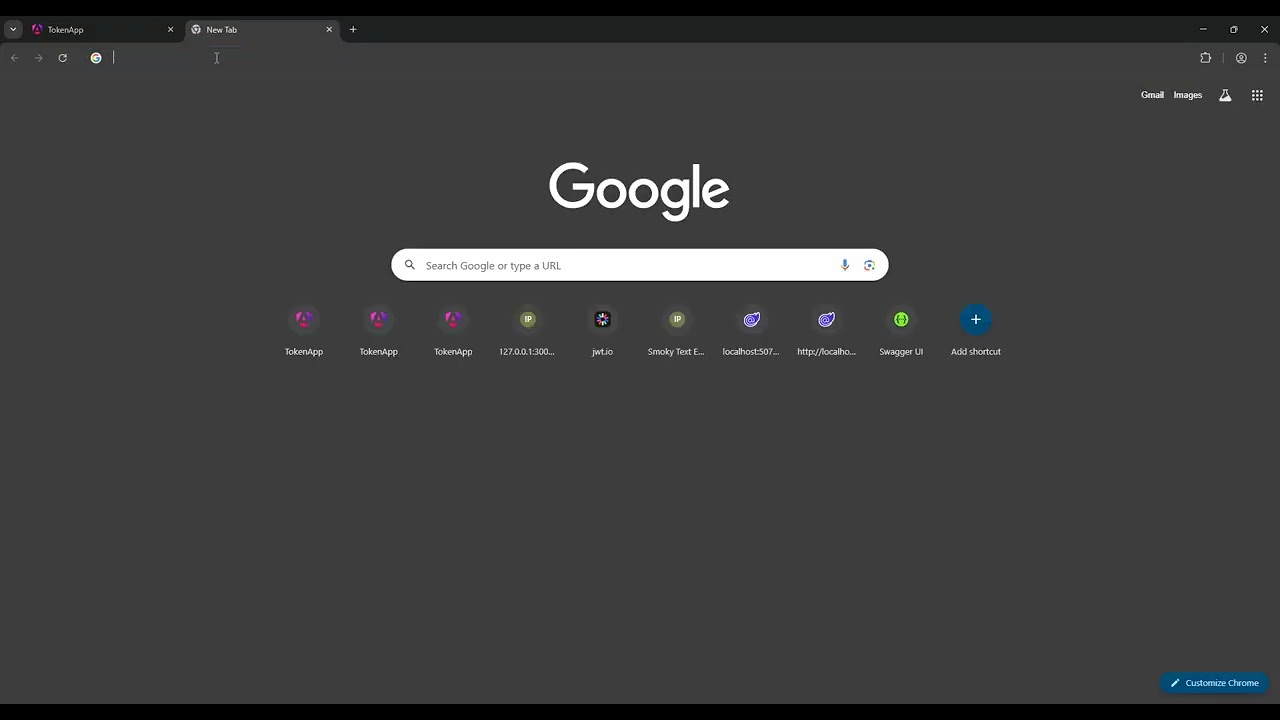Open the Chrome profile icon
The height and width of the screenshot is (720, 1280).
1241,58
